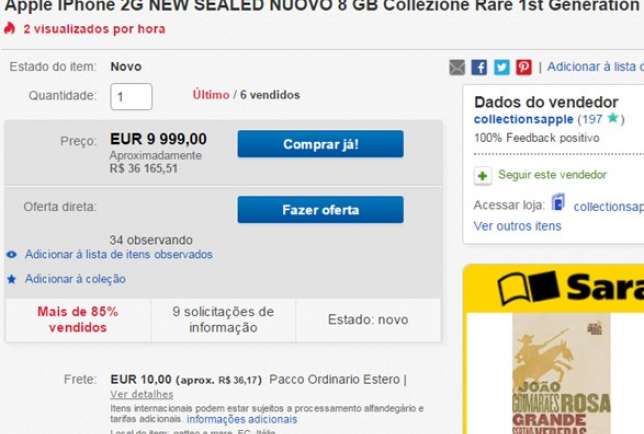The width and height of the screenshot is (644, 434).
Task: Share listing on Facebook icon
Action: (479, 67)
